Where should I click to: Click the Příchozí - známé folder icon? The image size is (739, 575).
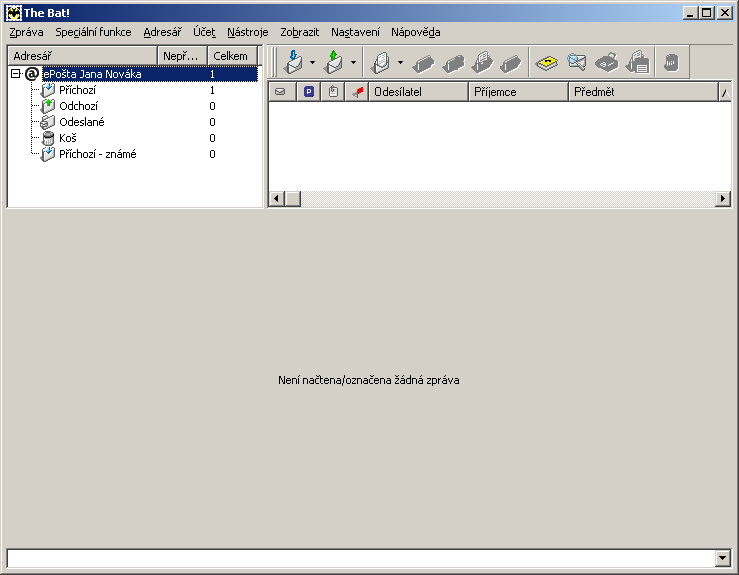[x=48, y=154]
